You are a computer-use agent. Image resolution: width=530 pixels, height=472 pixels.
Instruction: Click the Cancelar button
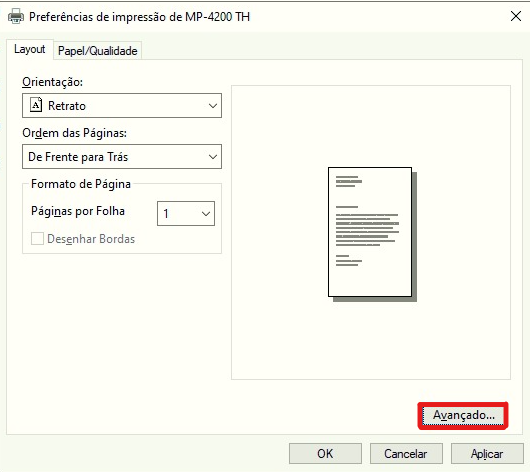(406, 453)
